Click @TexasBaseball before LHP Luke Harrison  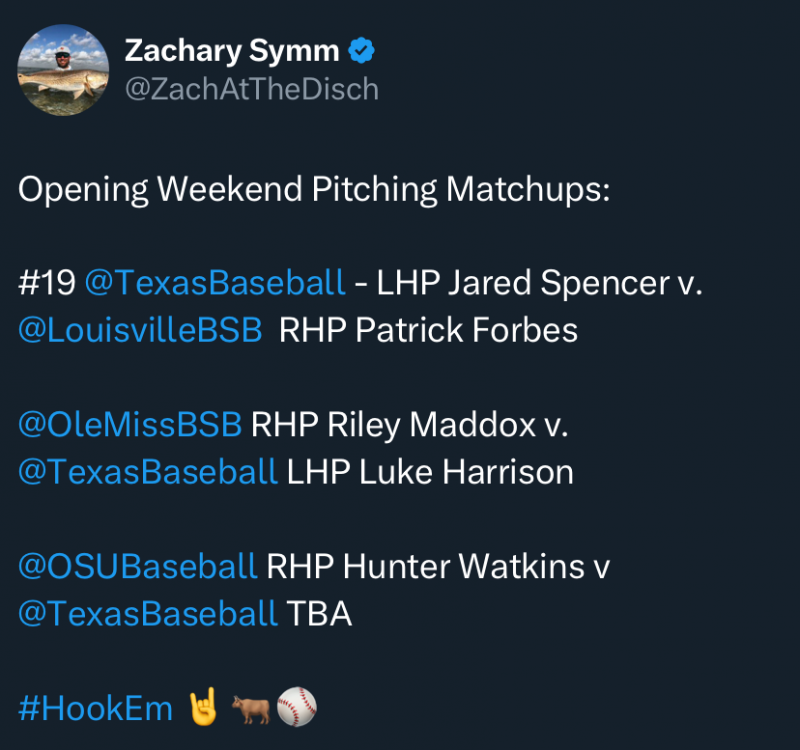click(148, 471)
